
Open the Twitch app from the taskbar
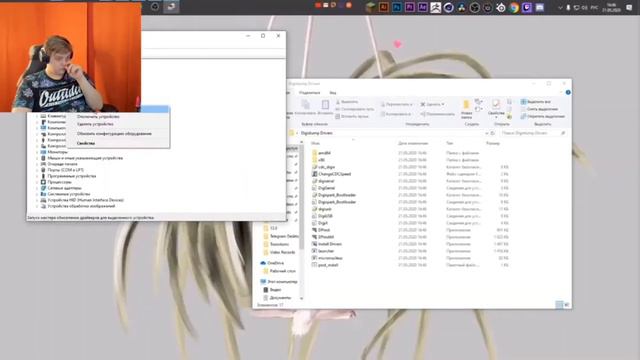[527, 7]
